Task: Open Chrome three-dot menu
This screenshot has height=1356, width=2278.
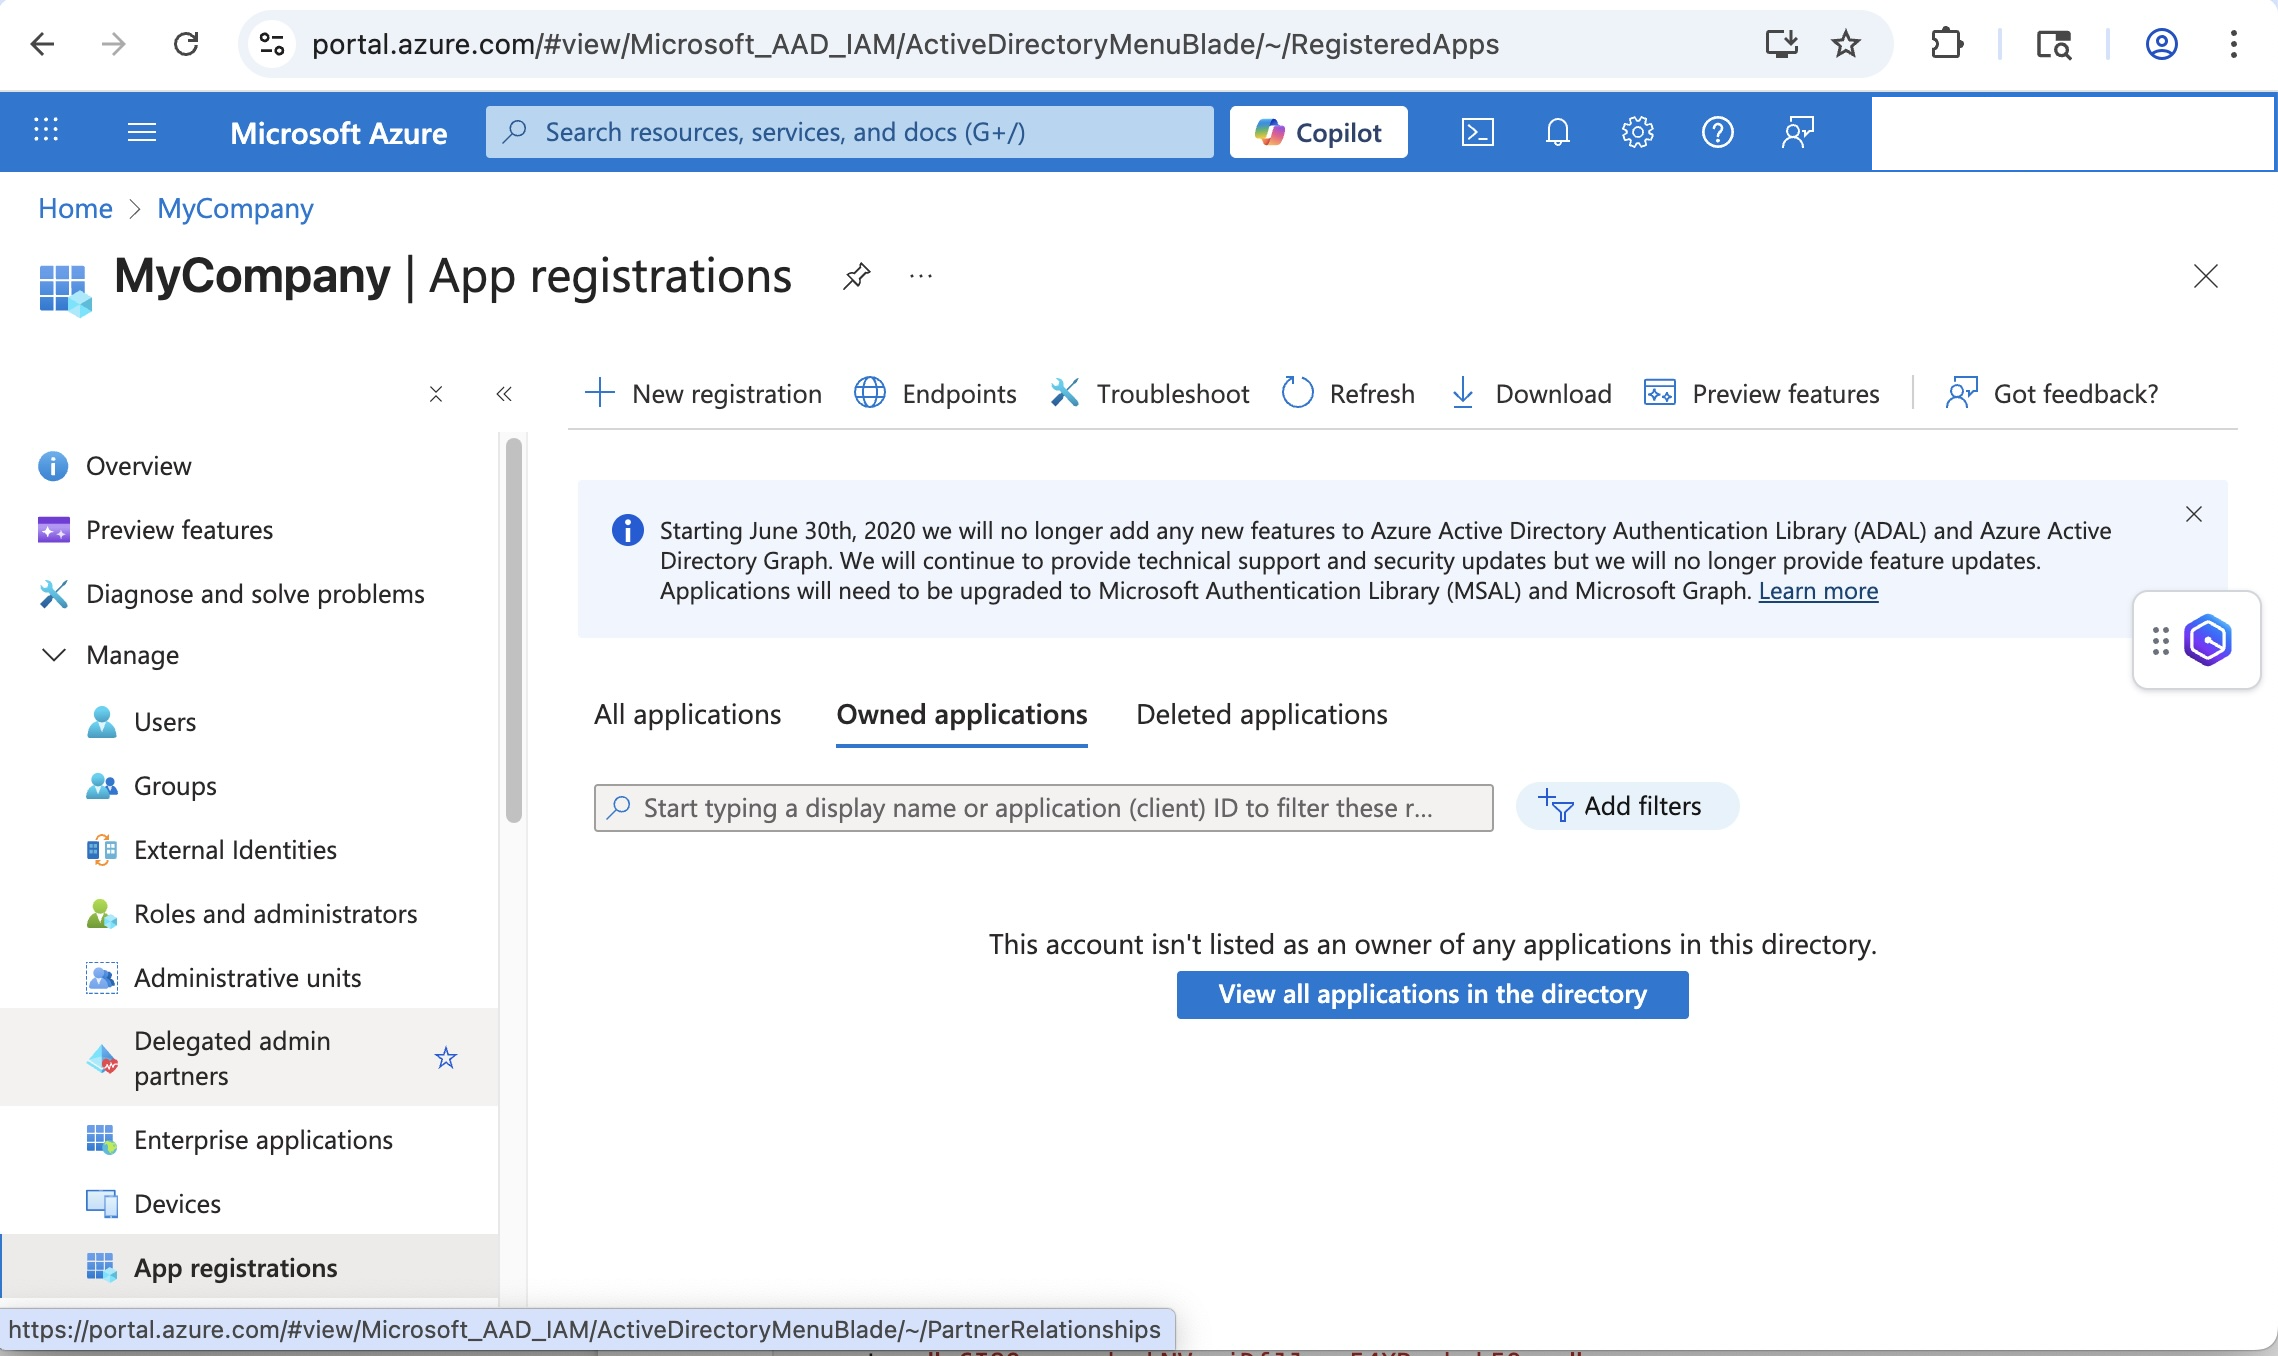Action: (x=2233, y=44)
